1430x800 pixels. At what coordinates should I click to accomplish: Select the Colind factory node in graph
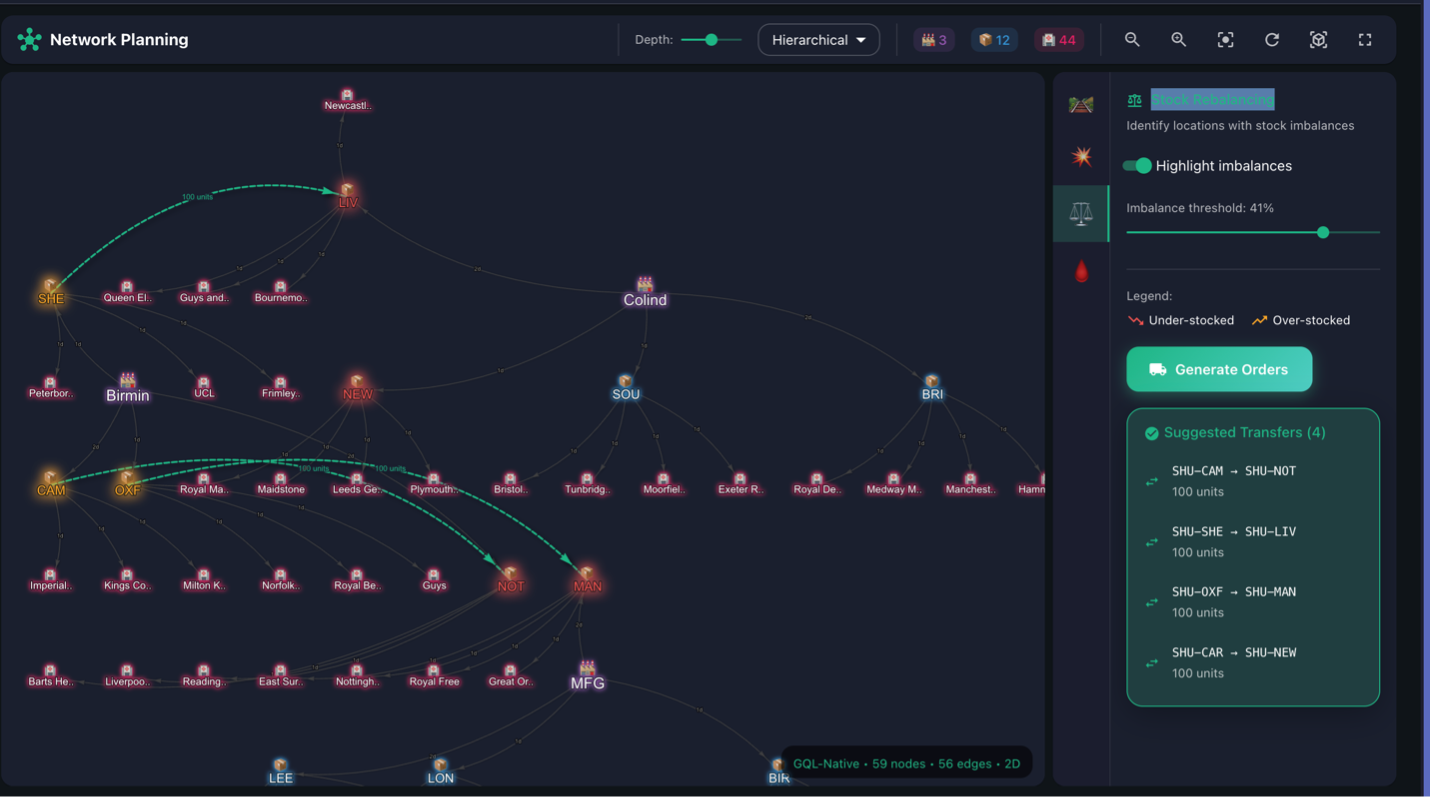pos(645,292)
